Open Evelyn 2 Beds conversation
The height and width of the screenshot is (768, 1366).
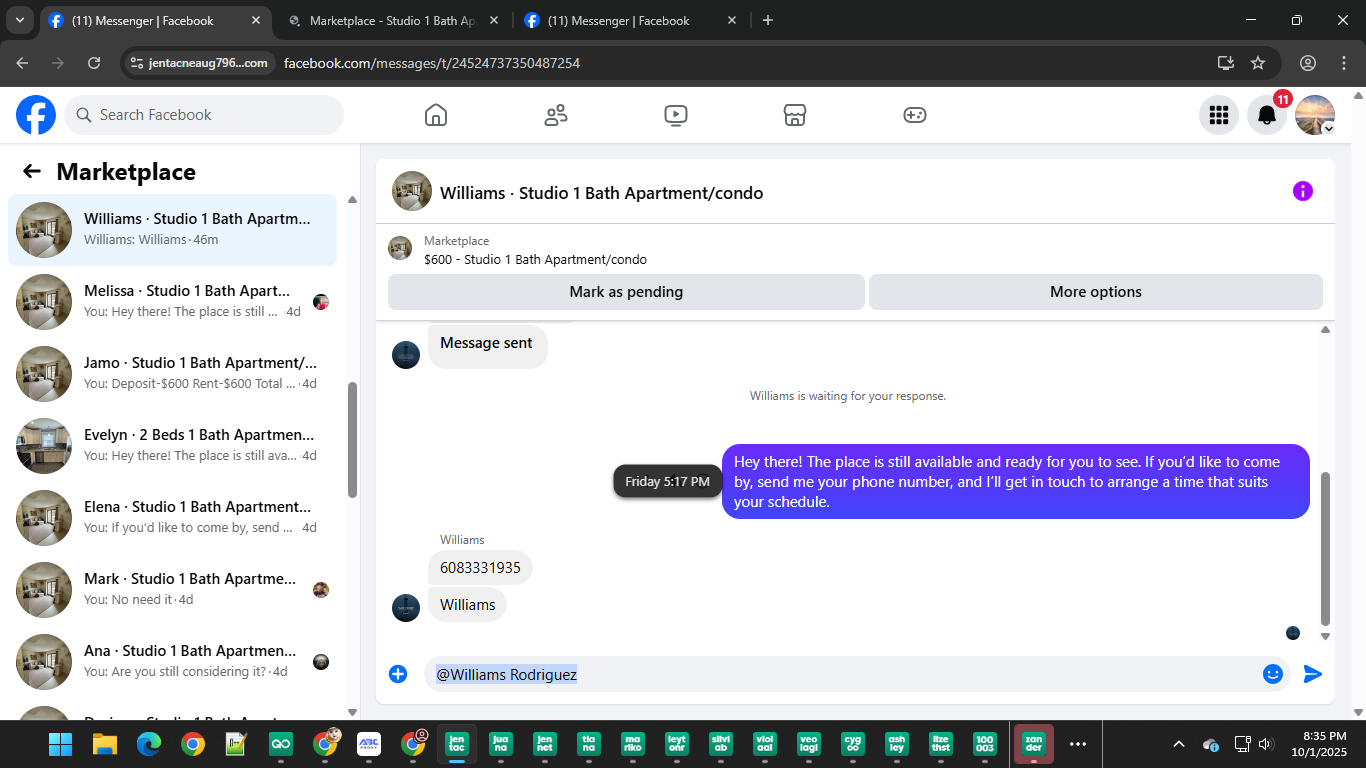click(x=172, y=446)
